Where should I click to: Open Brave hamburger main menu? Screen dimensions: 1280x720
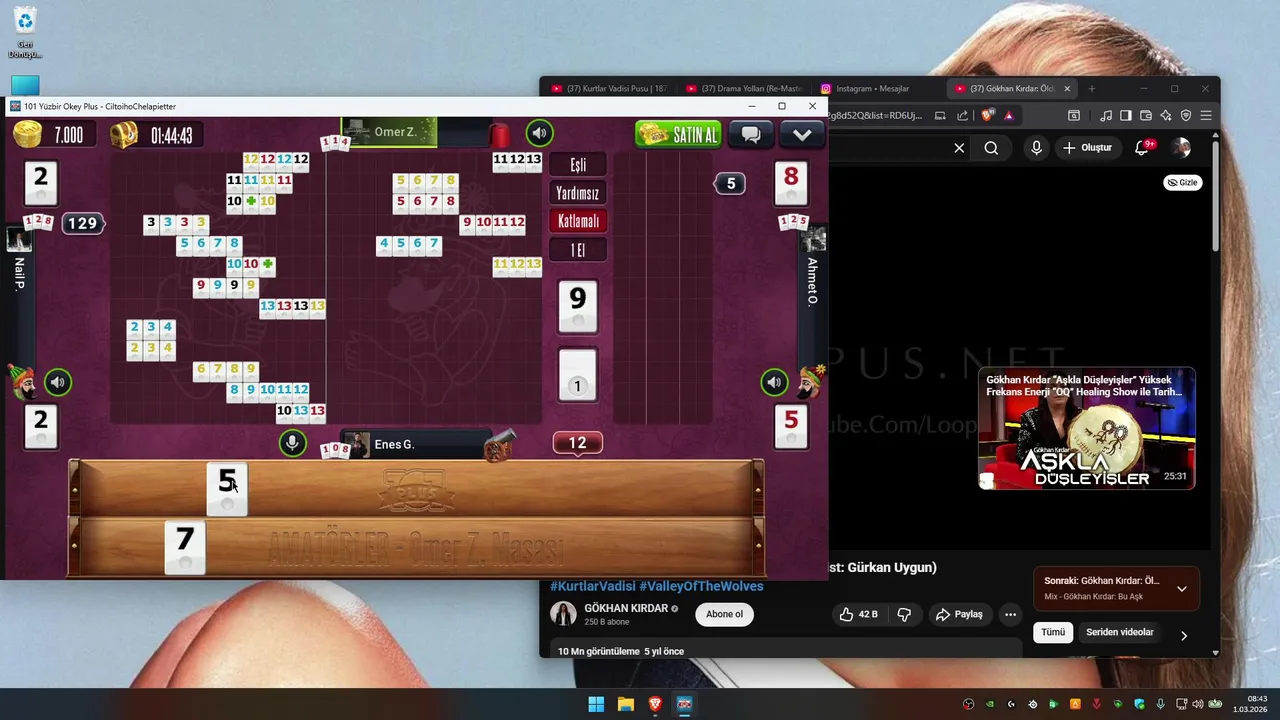pos(1206,116)
